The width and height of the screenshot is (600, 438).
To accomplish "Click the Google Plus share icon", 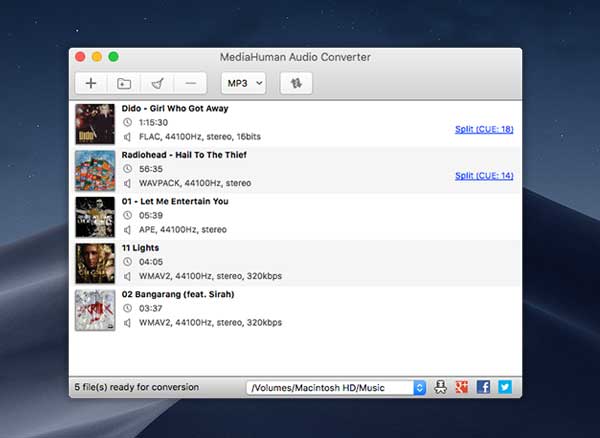I will pyautogui.click(x=462, y=387).
